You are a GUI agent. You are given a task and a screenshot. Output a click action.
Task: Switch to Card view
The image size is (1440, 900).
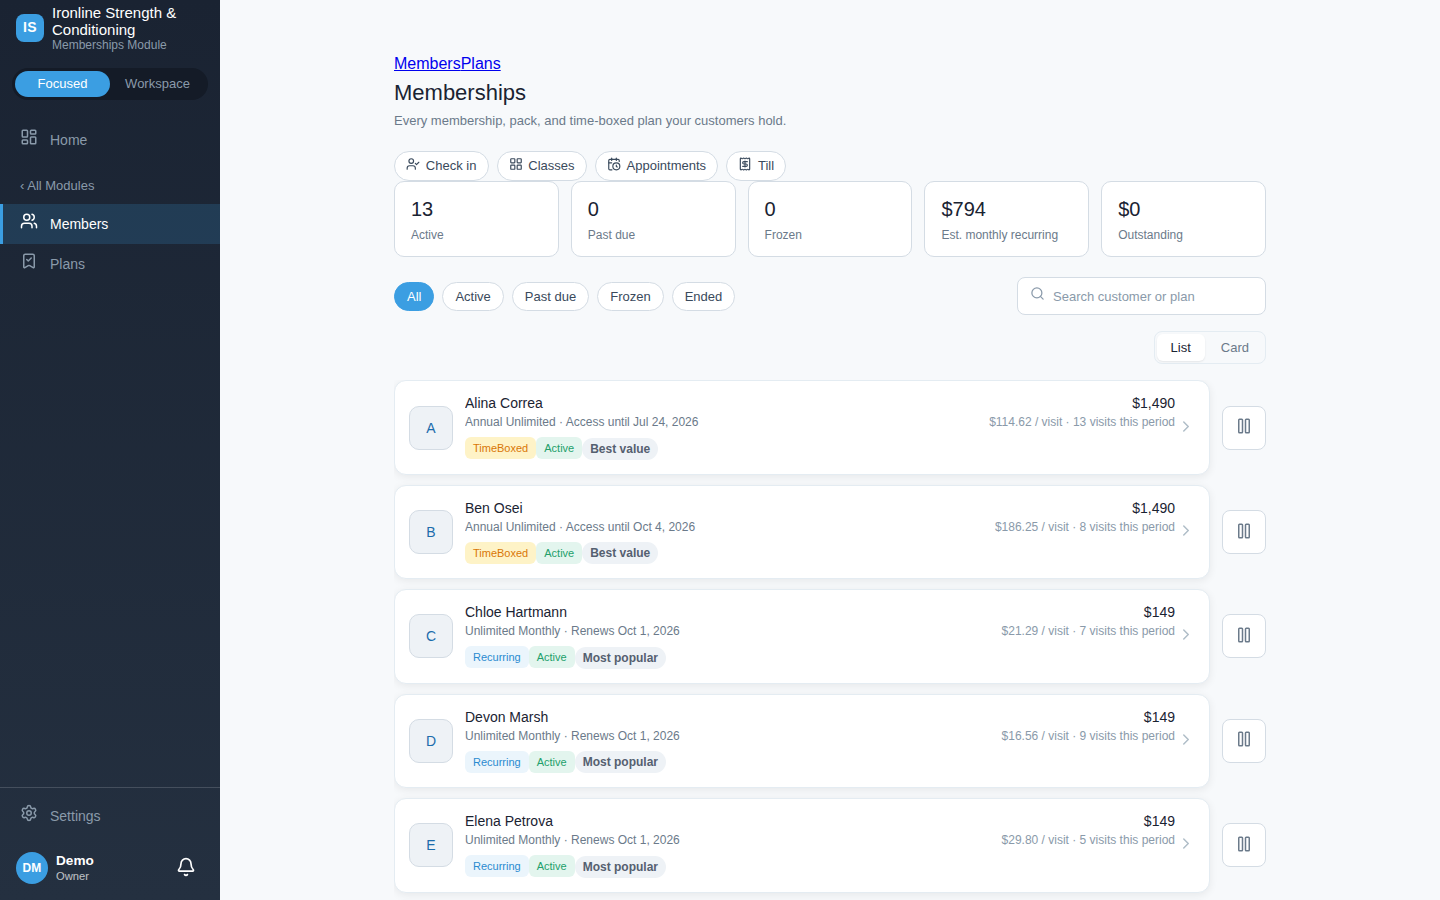pyautogui.click(x=1235, y=348)
